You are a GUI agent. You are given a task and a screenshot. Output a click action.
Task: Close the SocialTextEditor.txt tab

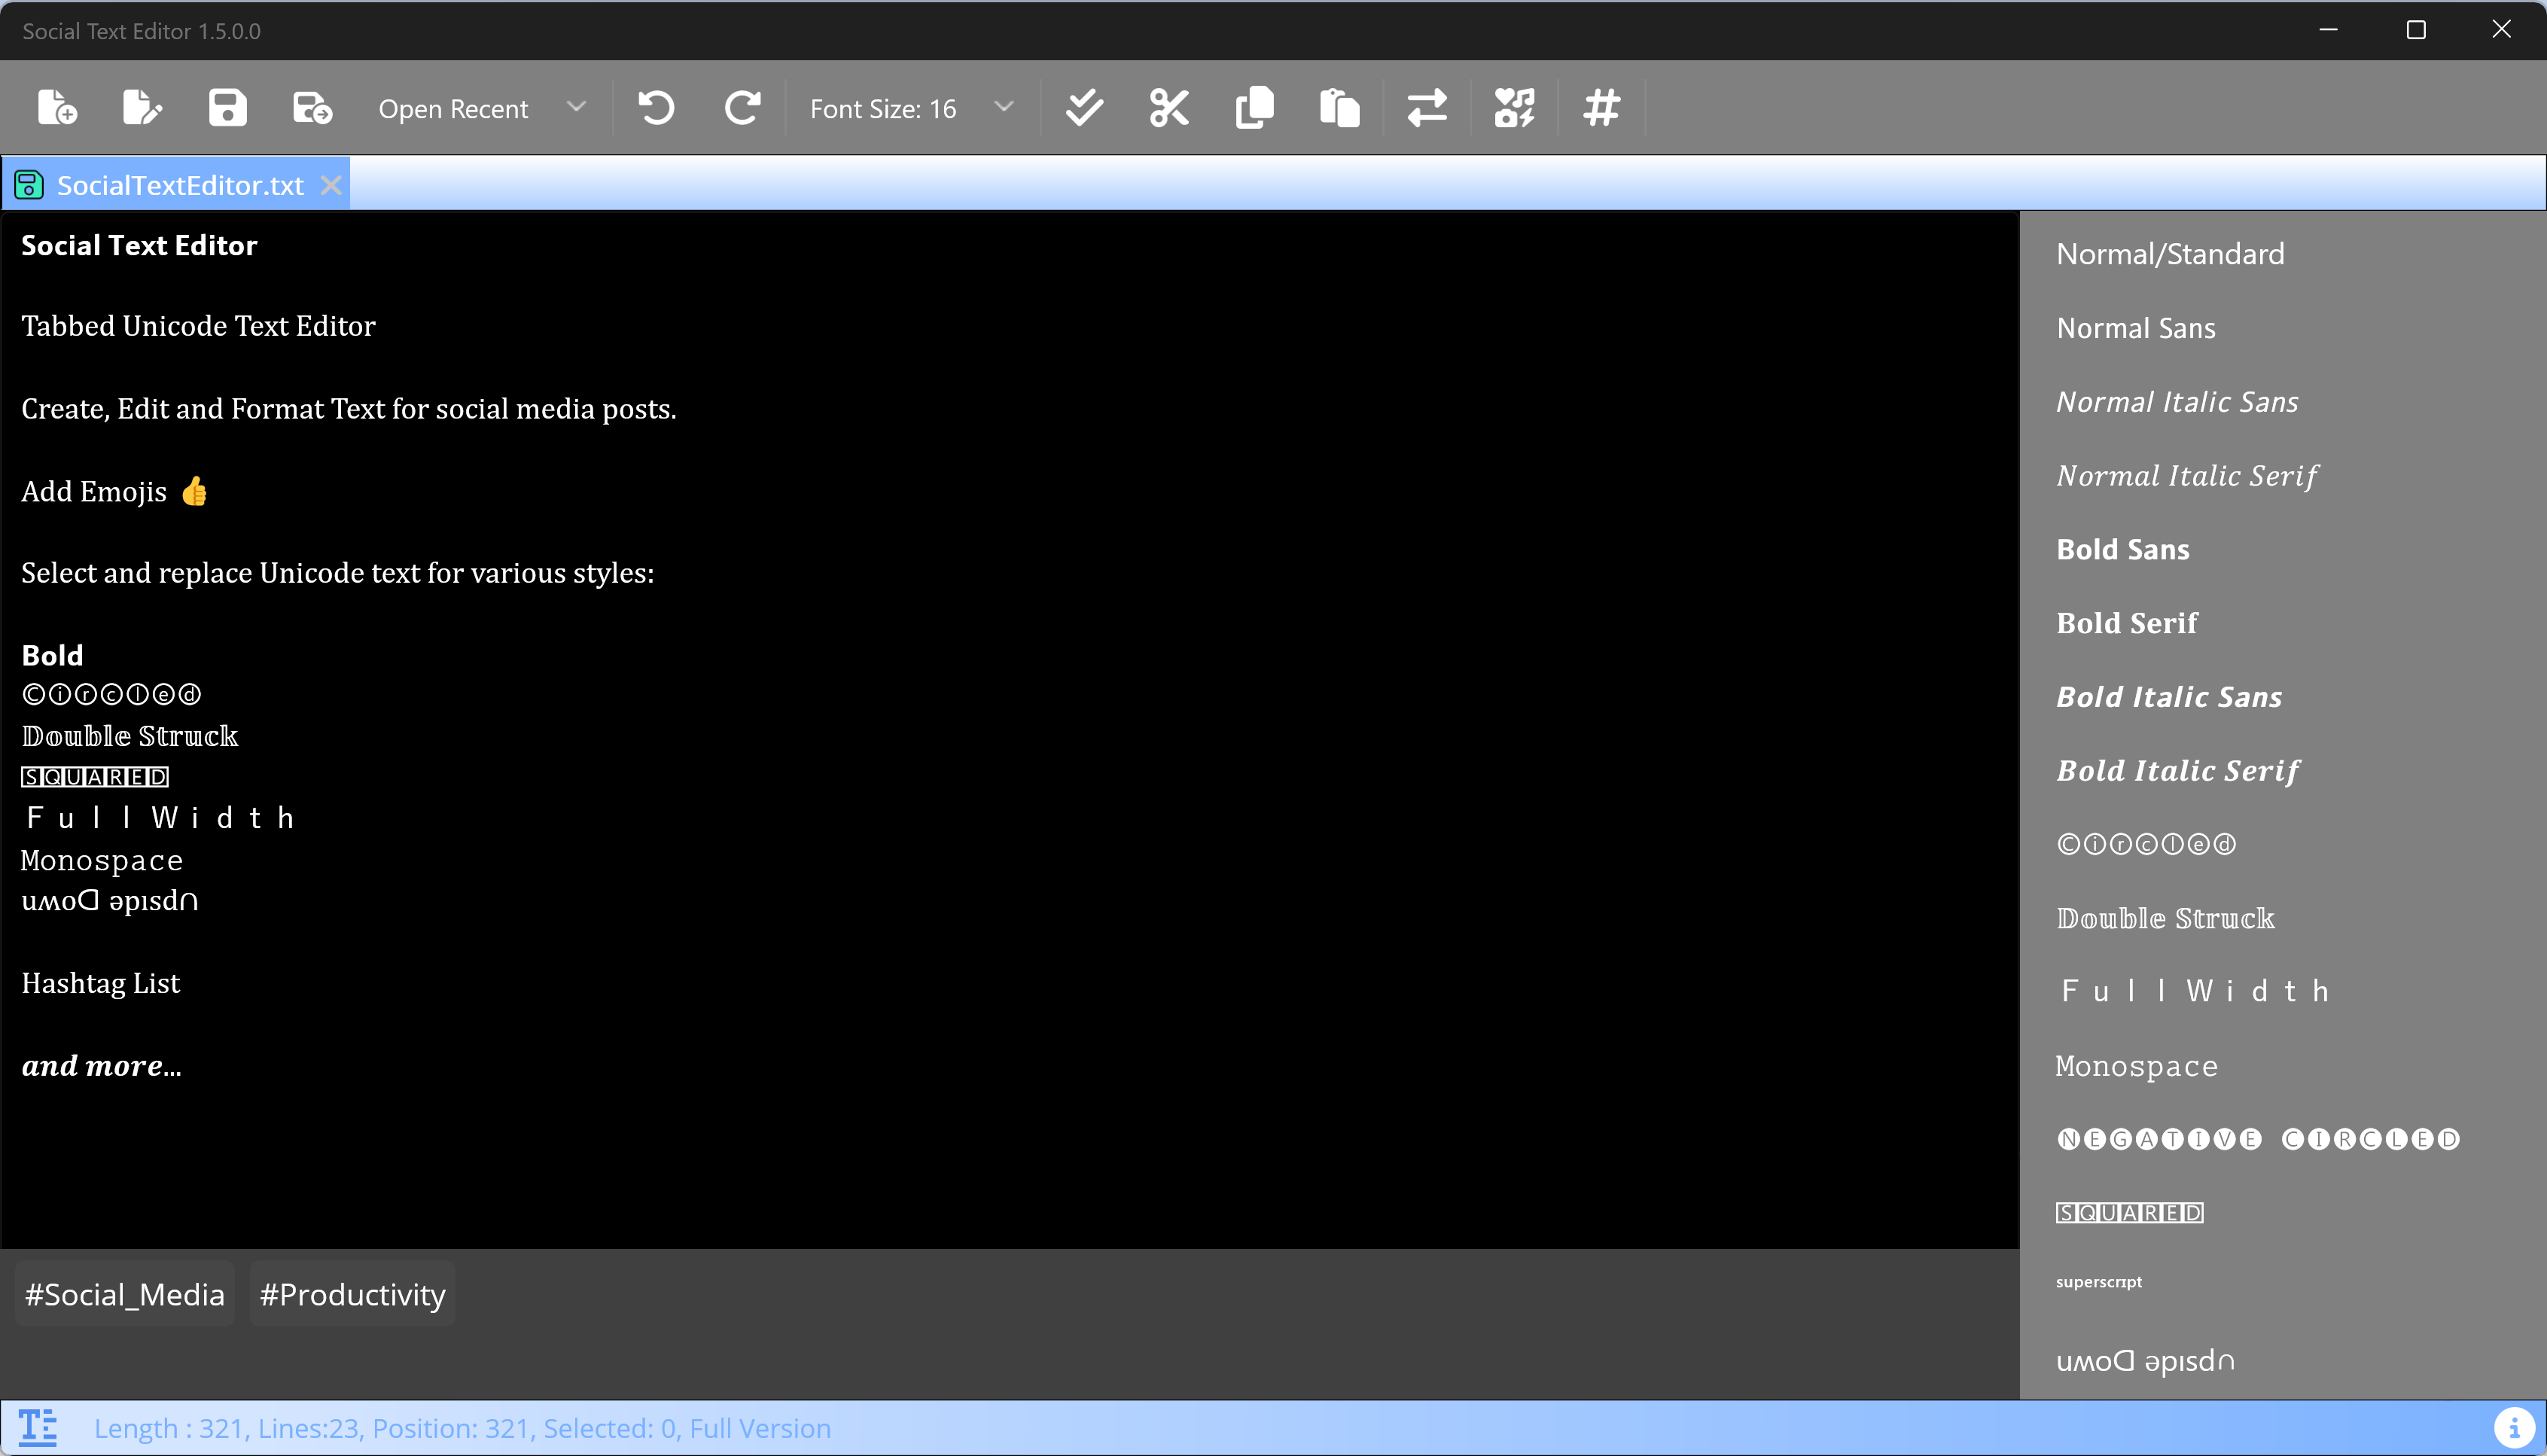coord(332,185)
